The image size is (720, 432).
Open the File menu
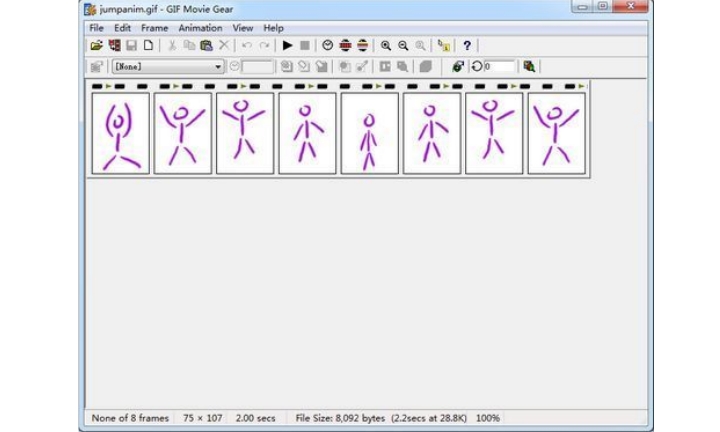pyautogui.click(x=96, y=28)
